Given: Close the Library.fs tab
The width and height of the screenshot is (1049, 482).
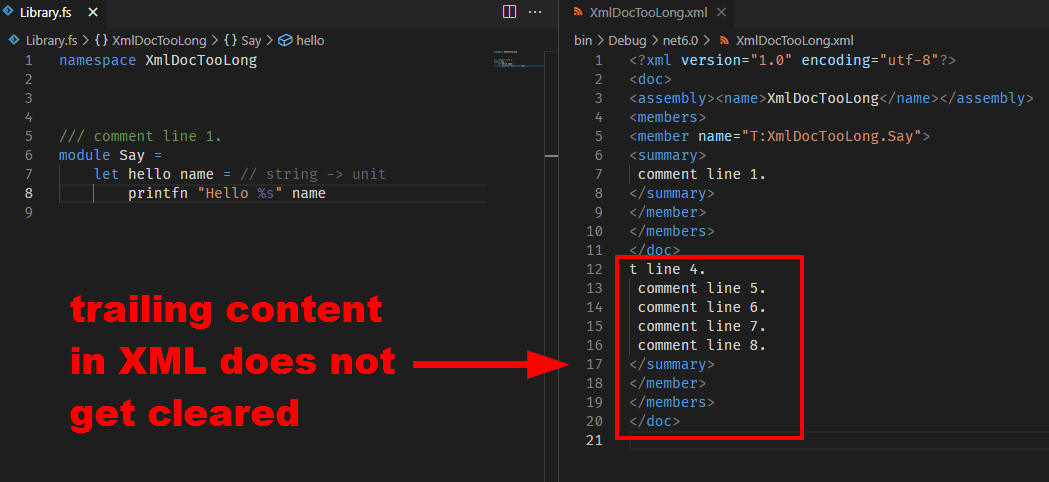Looking at the screenshot, I should click(93, 13).
